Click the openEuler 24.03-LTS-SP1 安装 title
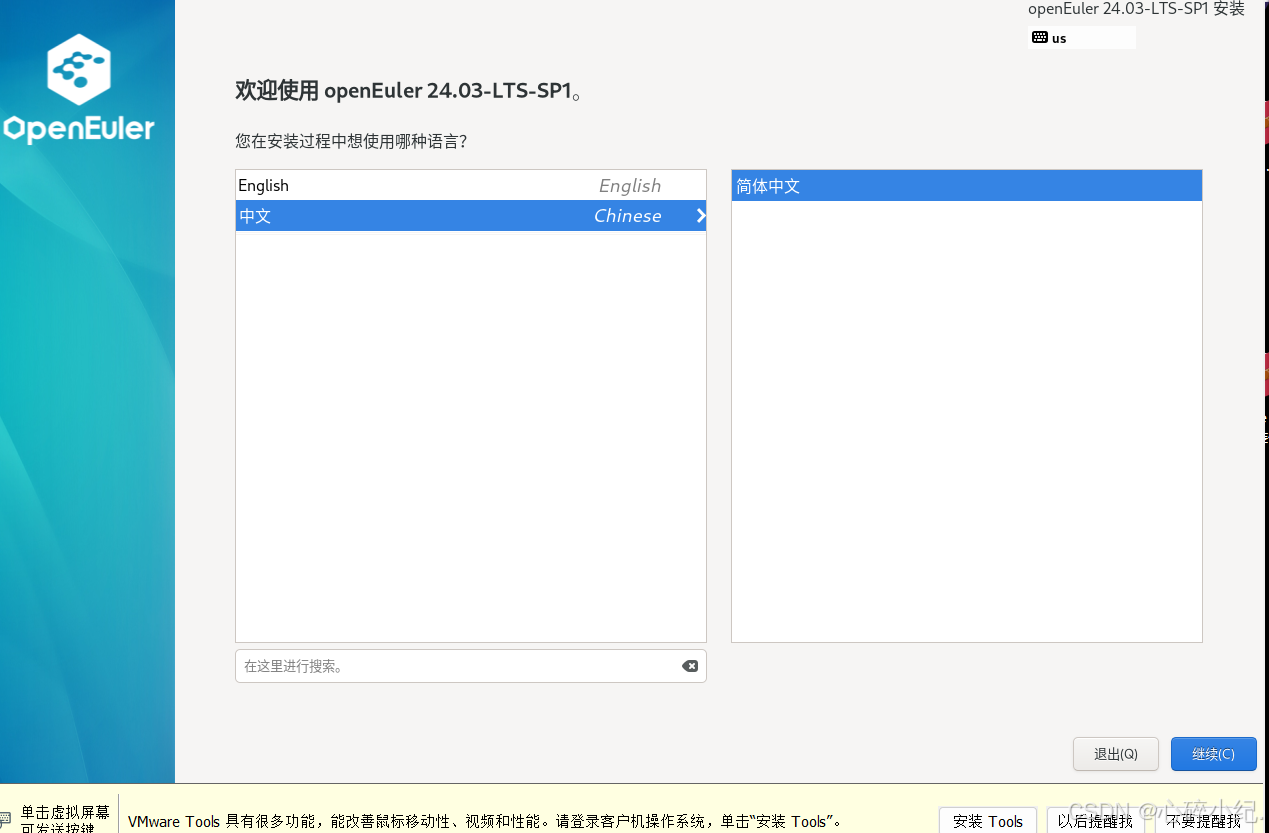 [1136, 9]
